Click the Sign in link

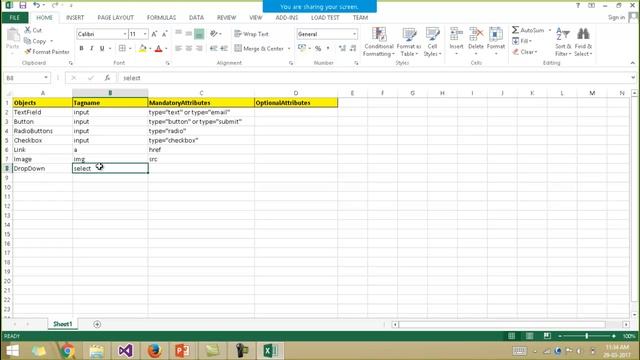[616, 18]
